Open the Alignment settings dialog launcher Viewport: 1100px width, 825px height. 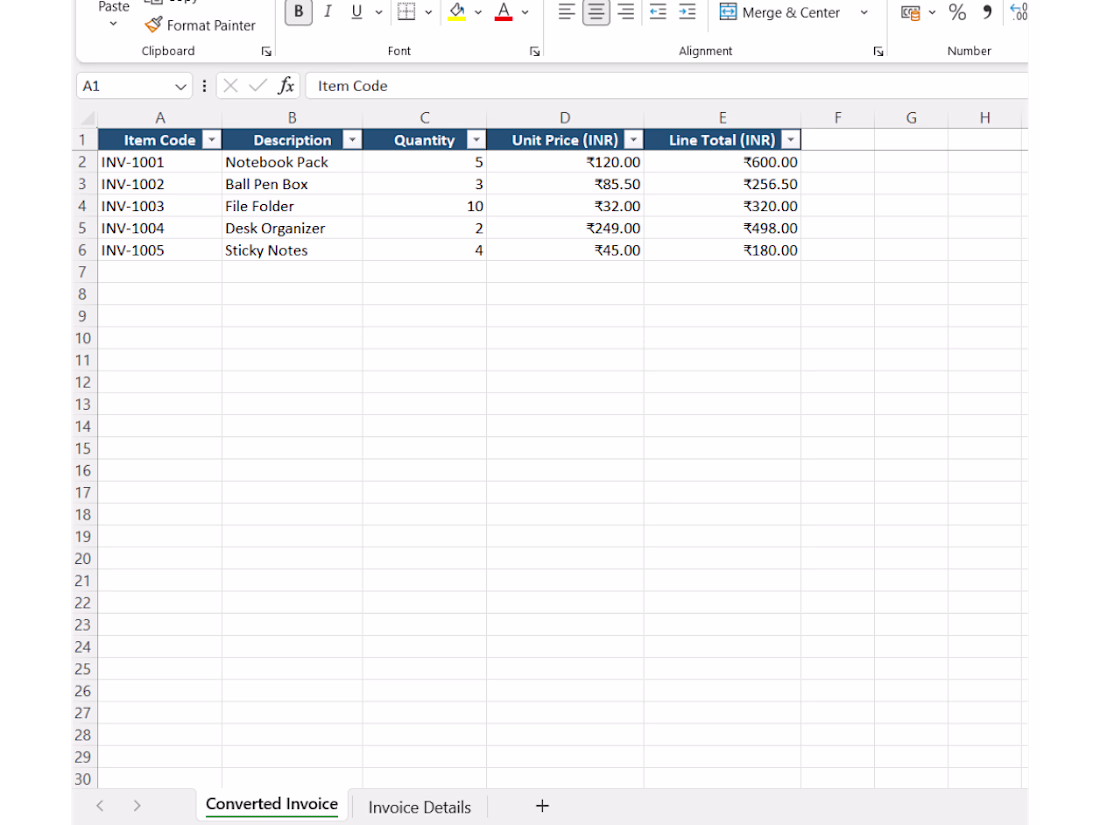tap(878, 51)
